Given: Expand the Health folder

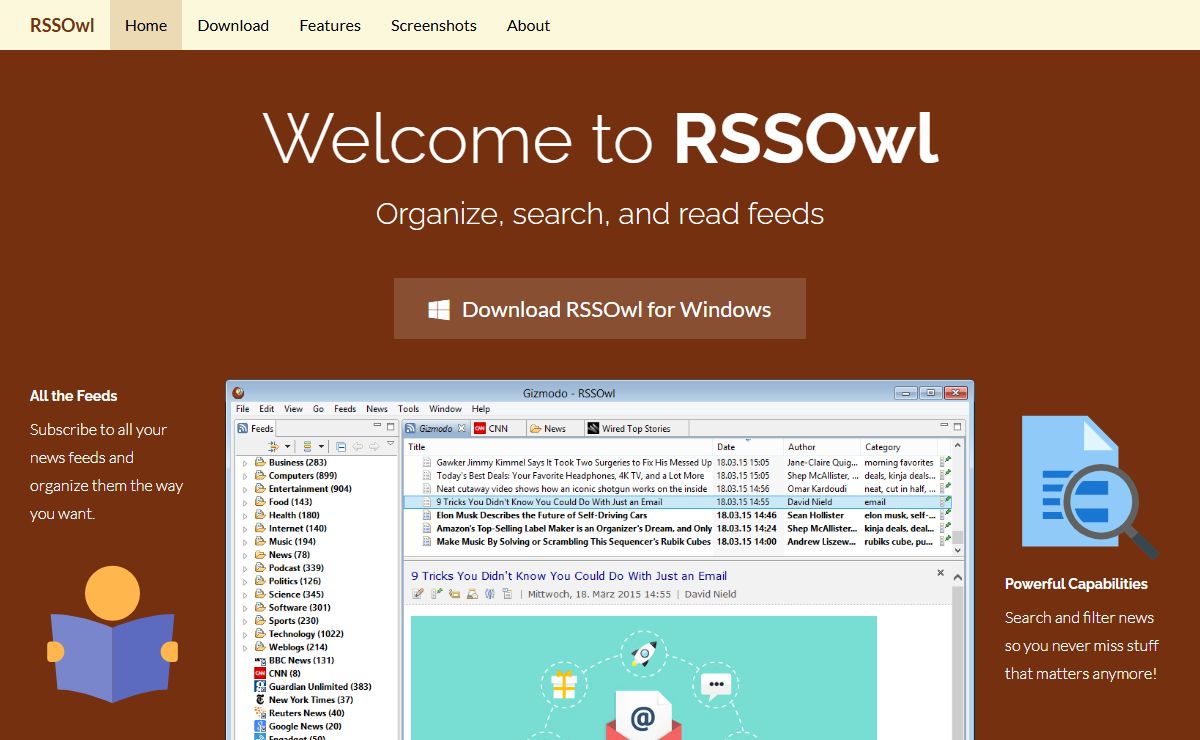Looking at the screenshot, I should 245,515.
